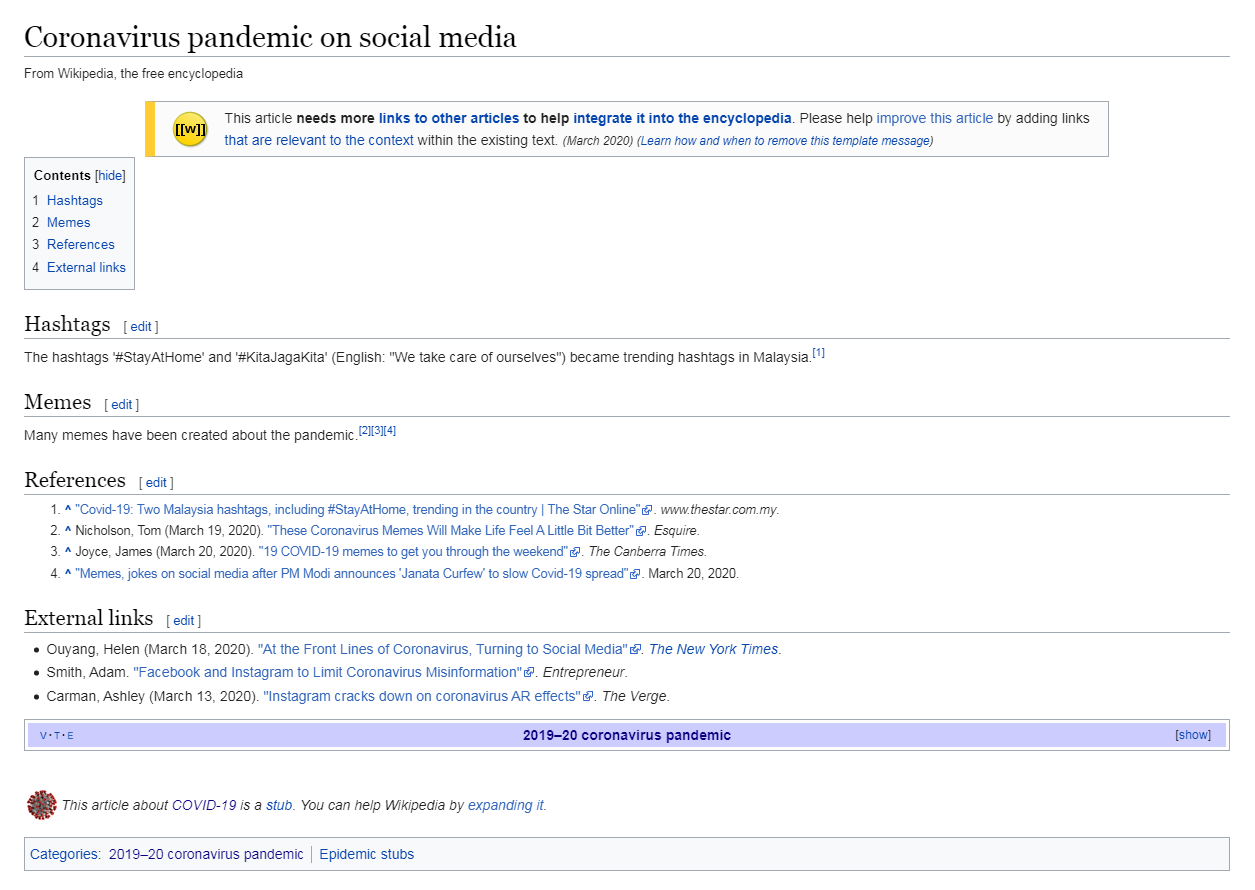Viewport: 1255px width, 890px height.
Task: Click 'From Wikipedia, the free encyclopedia' tagline
Action: coord(133,74)
